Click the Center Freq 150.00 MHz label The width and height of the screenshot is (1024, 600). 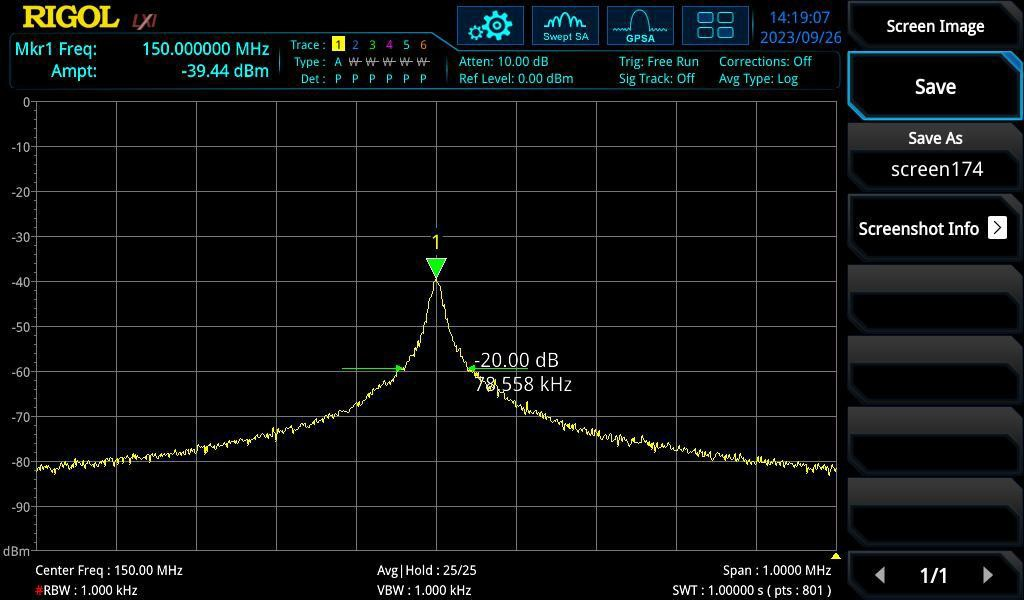click(x=109, y=570)
